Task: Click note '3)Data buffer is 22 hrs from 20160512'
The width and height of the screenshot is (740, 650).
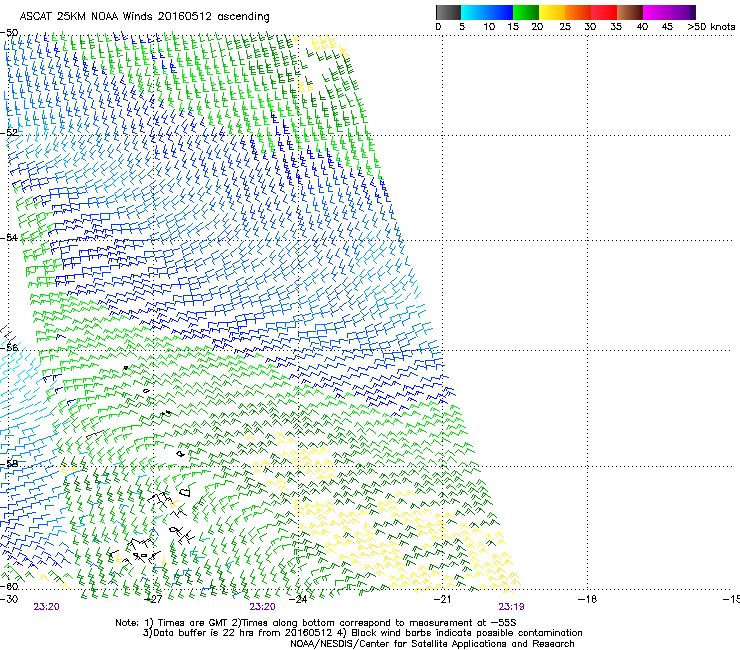Action: pyautogui.click(x=237, y=633)
